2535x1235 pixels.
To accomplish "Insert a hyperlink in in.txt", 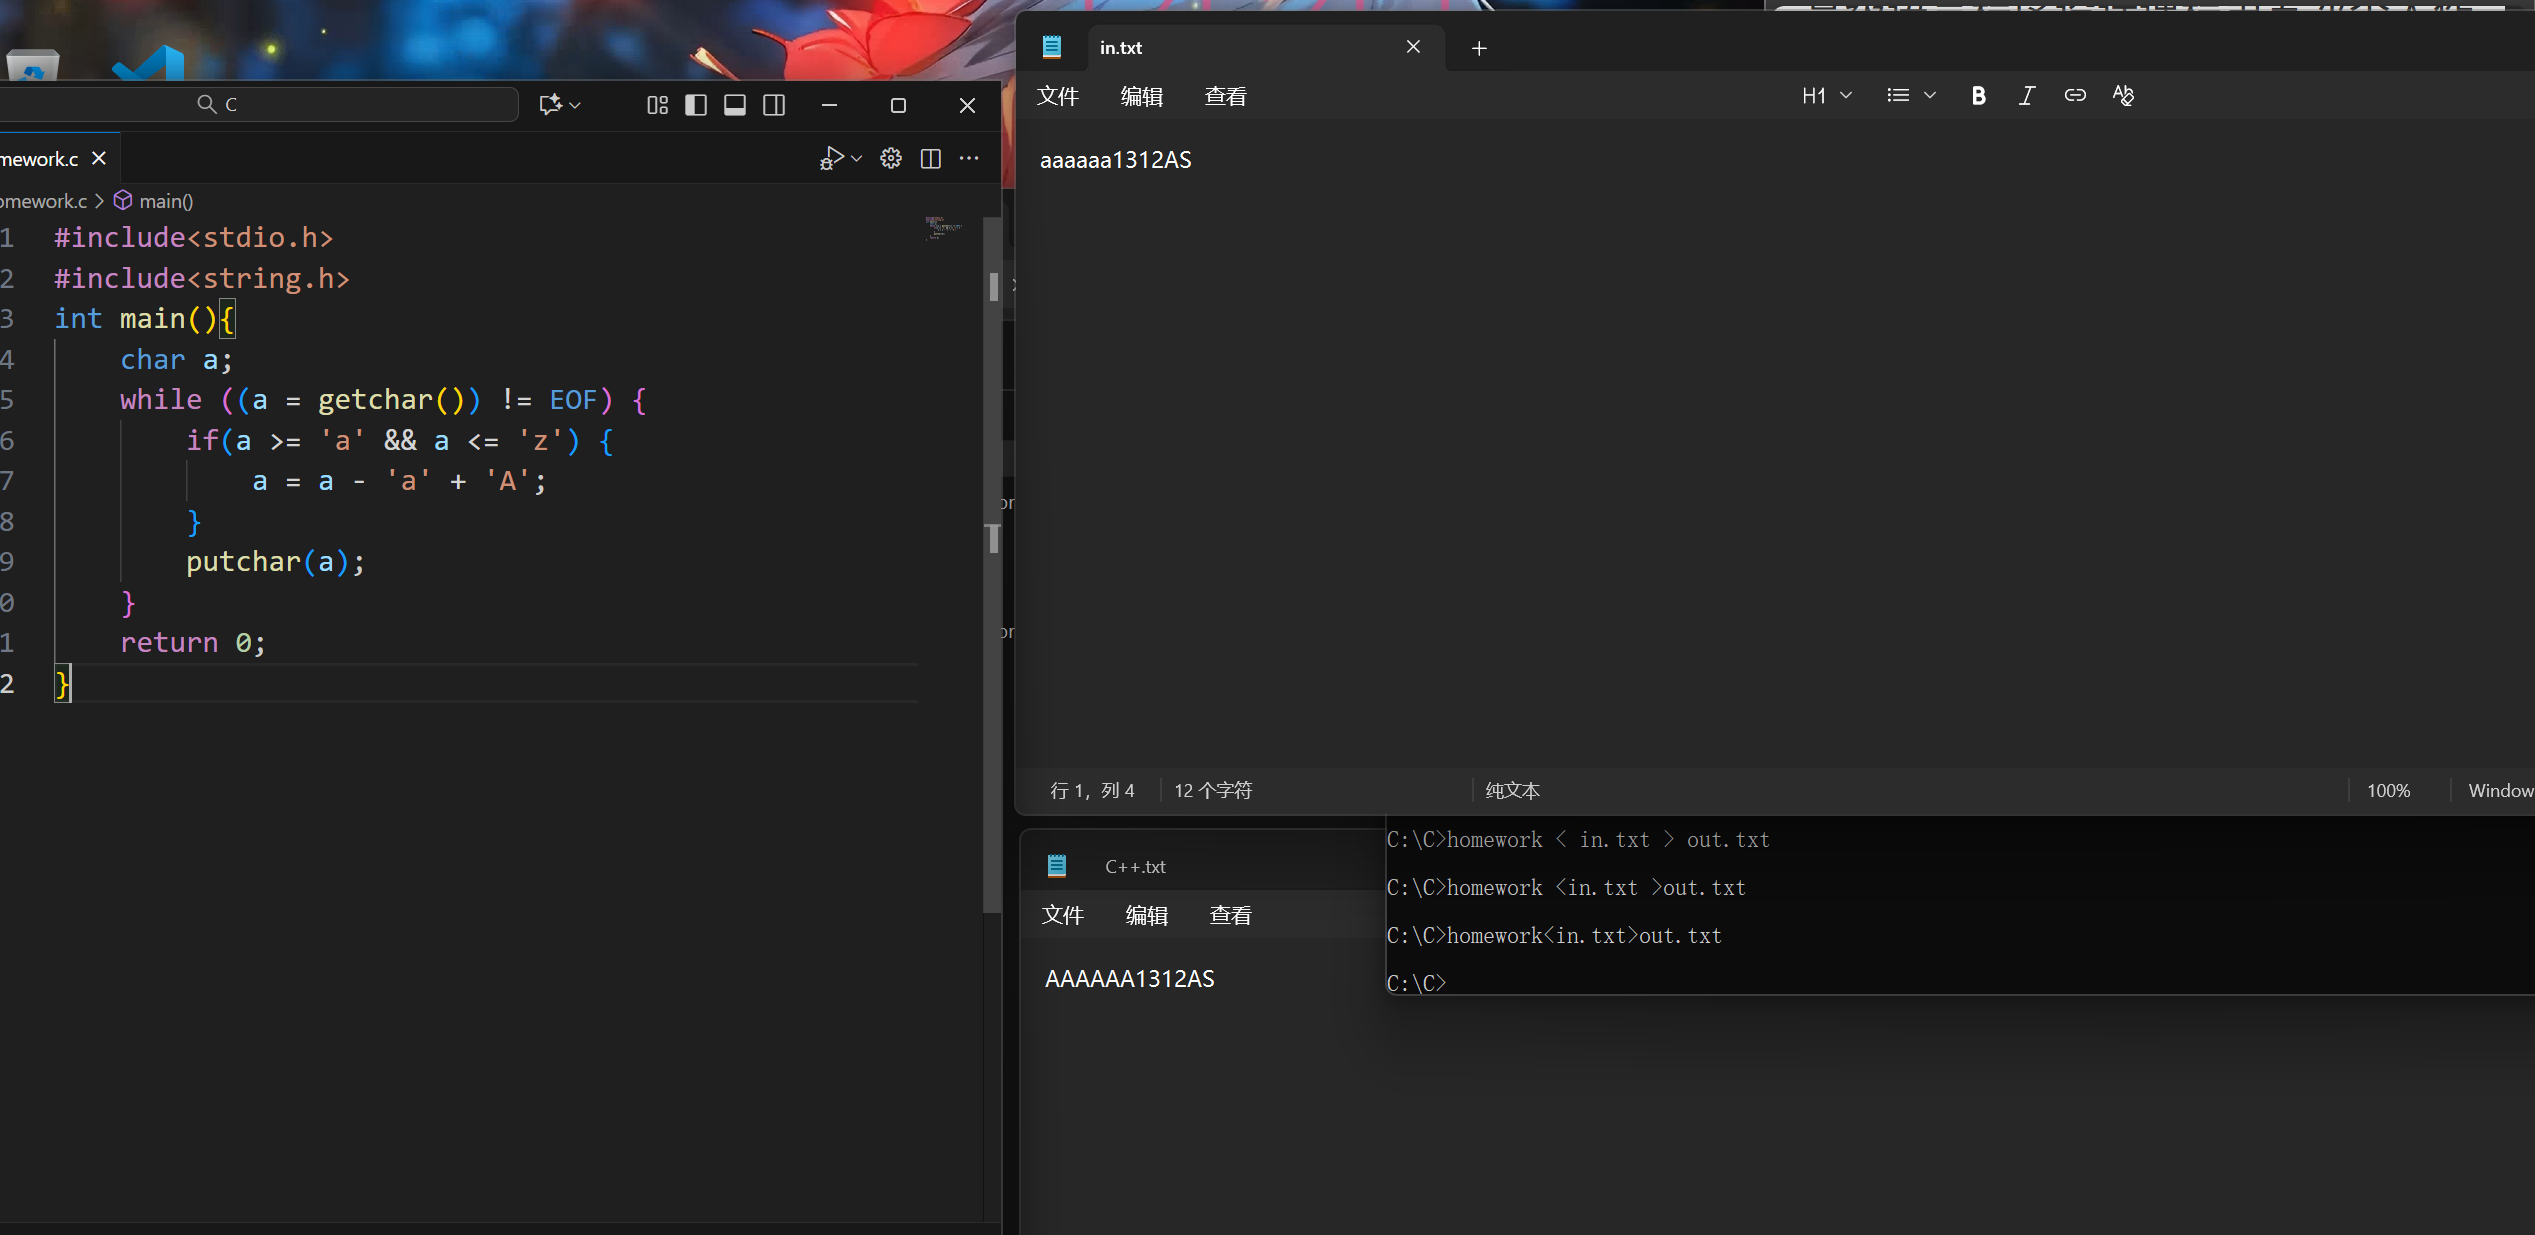I will (x=2075, y=95).
